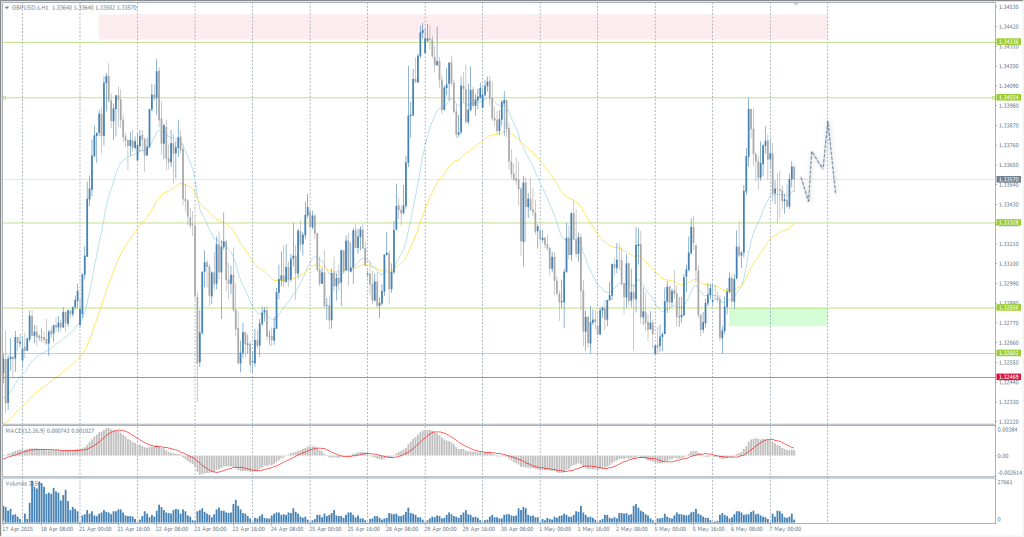Screen dimensions: 1024x537
Task: Select the current price label 1.33570
Action: 1008,180
